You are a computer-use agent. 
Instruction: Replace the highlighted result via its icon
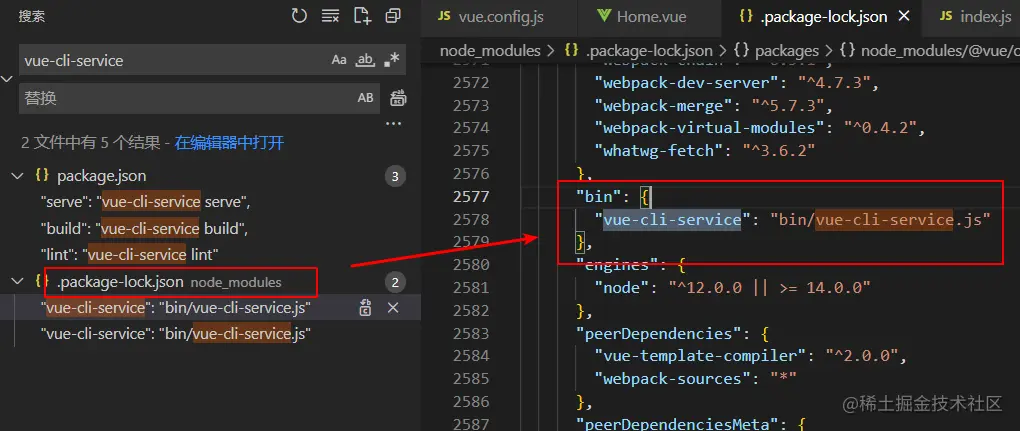click(x=366, y=307)
